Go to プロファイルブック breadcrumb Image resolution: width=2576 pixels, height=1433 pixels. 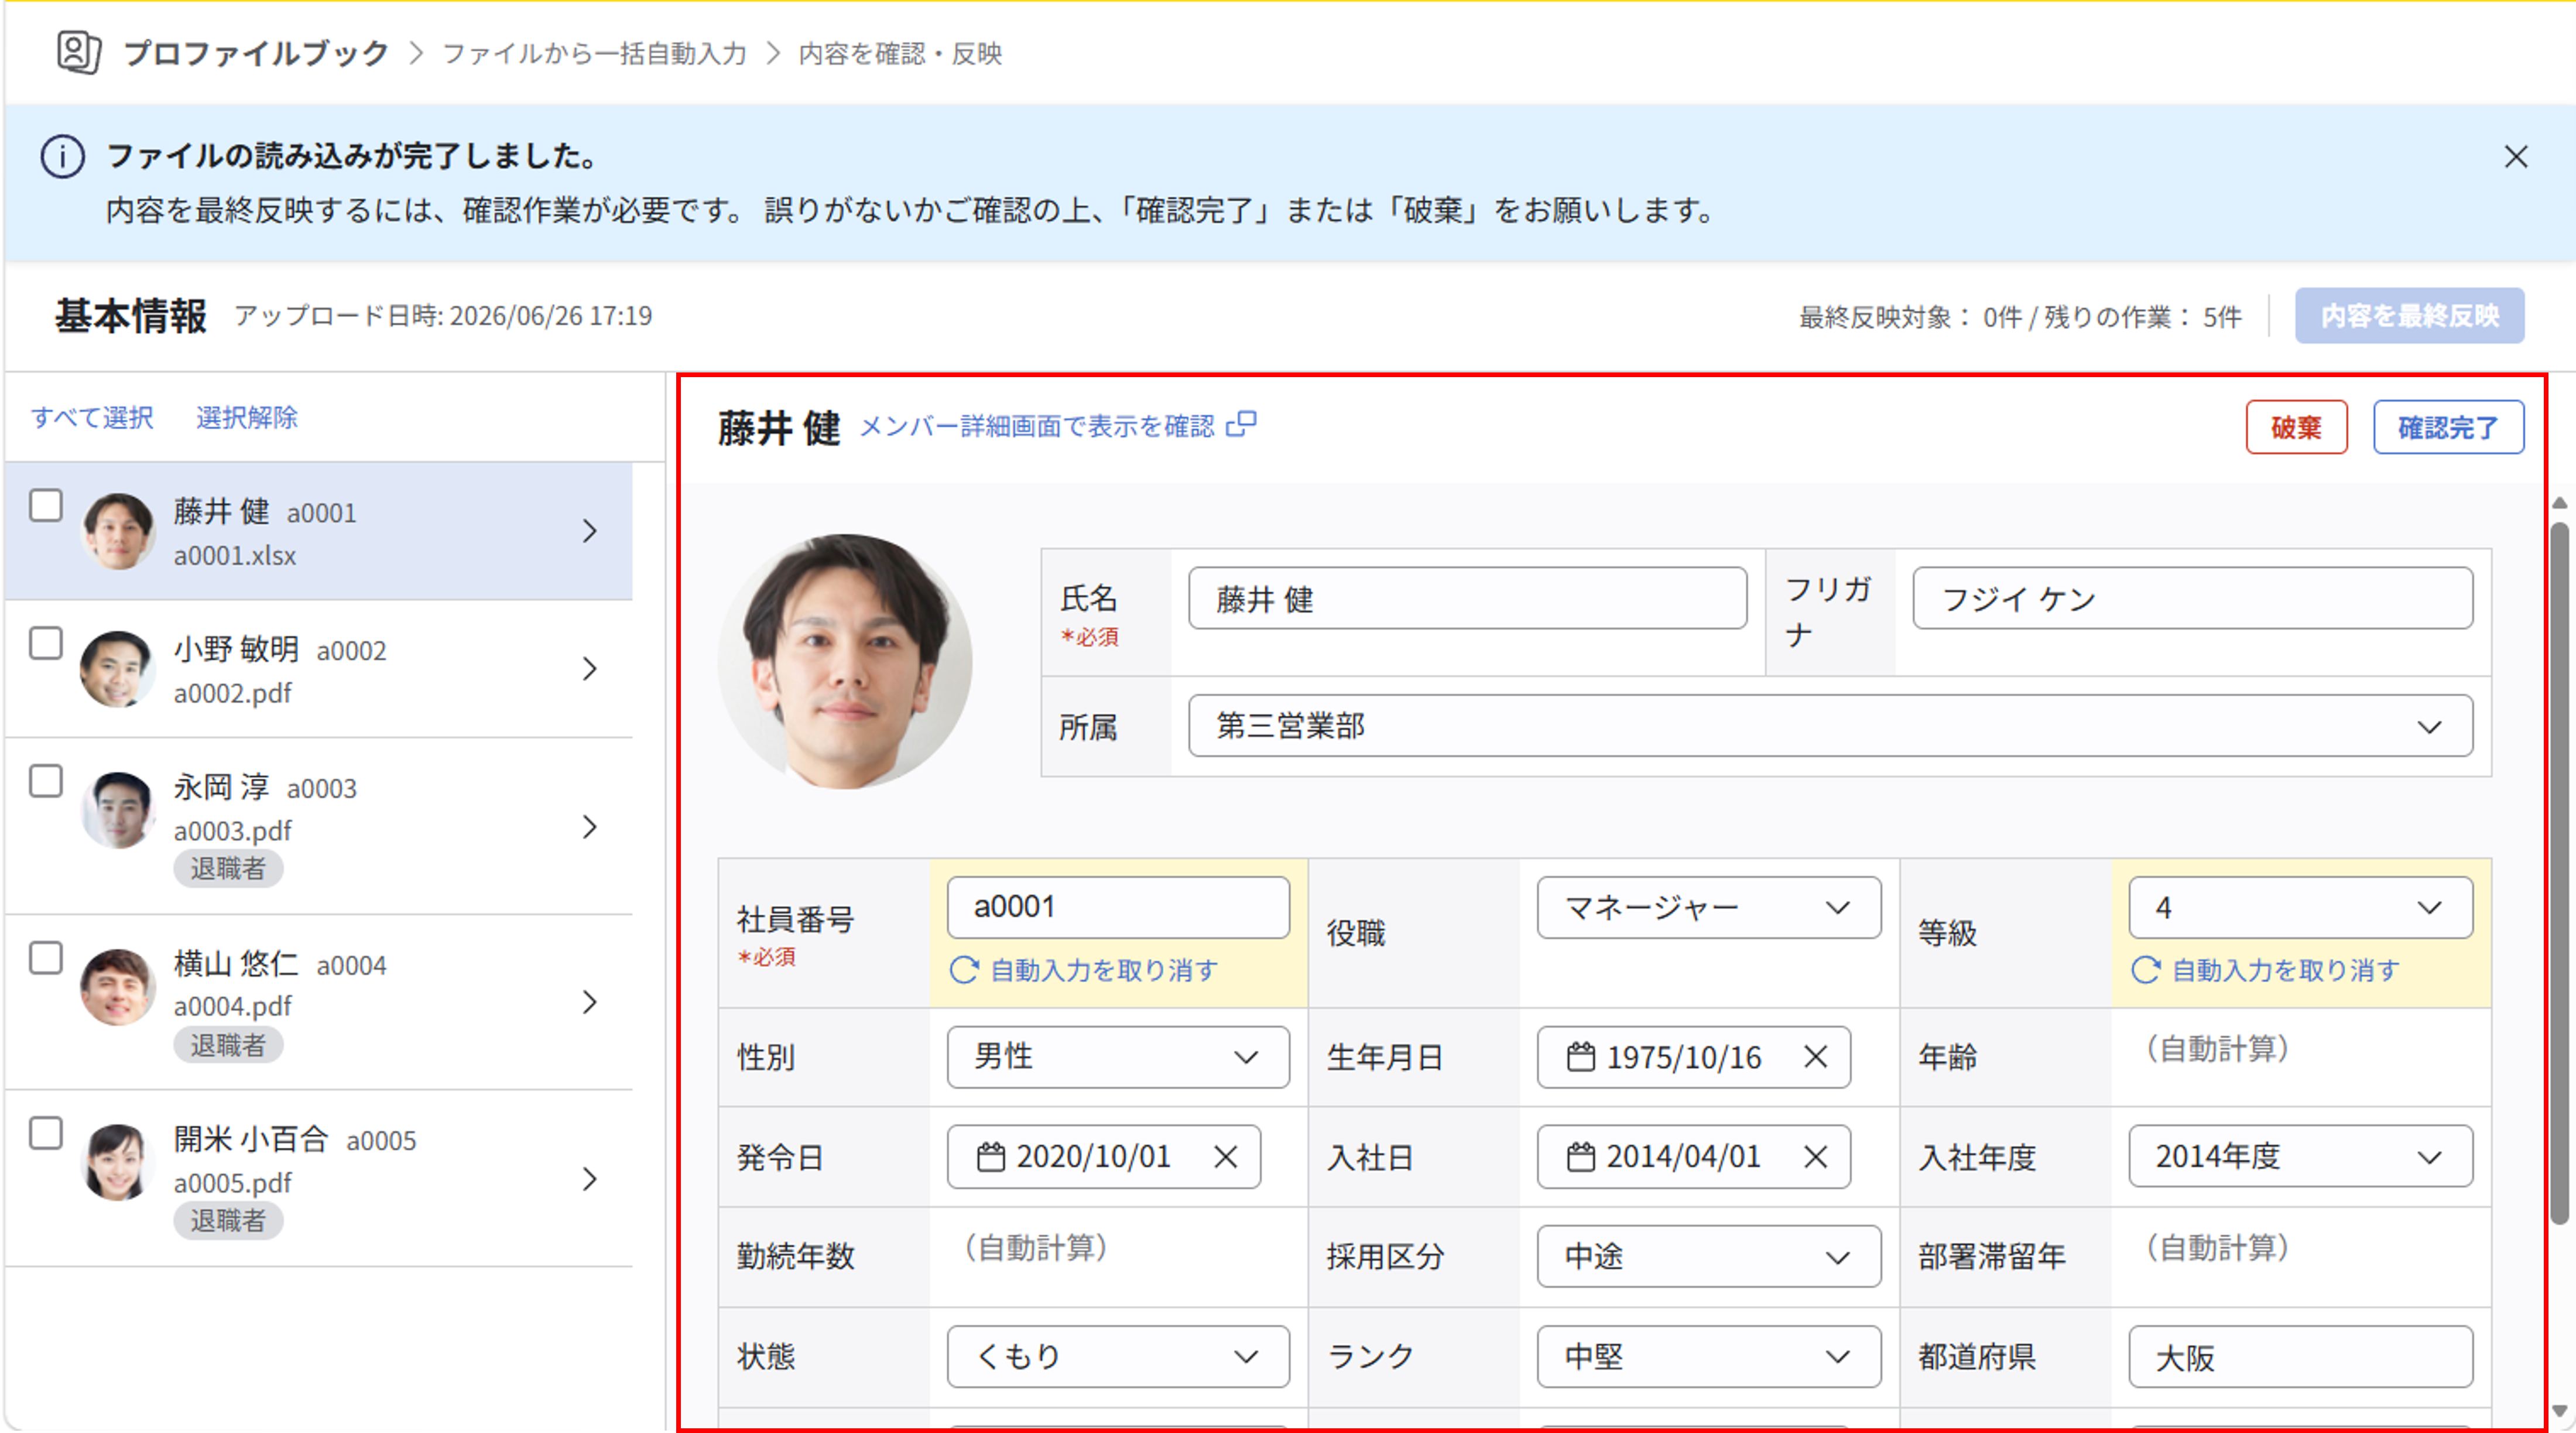tap(256, 53)
